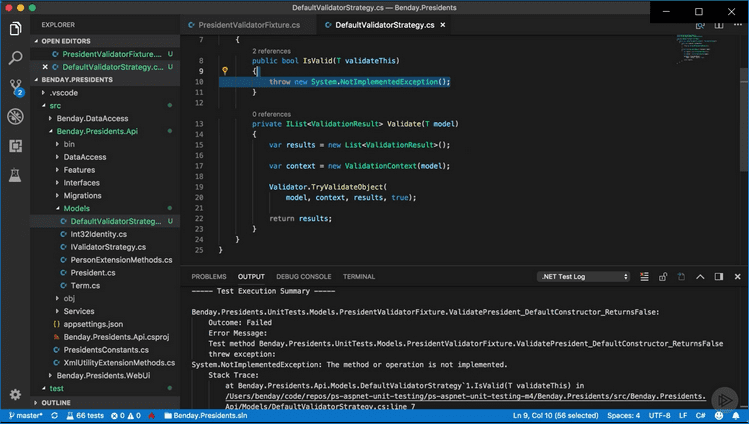This screenshot has width=749, height=424.
Task: Clear the output panel log
Action: 644,276
